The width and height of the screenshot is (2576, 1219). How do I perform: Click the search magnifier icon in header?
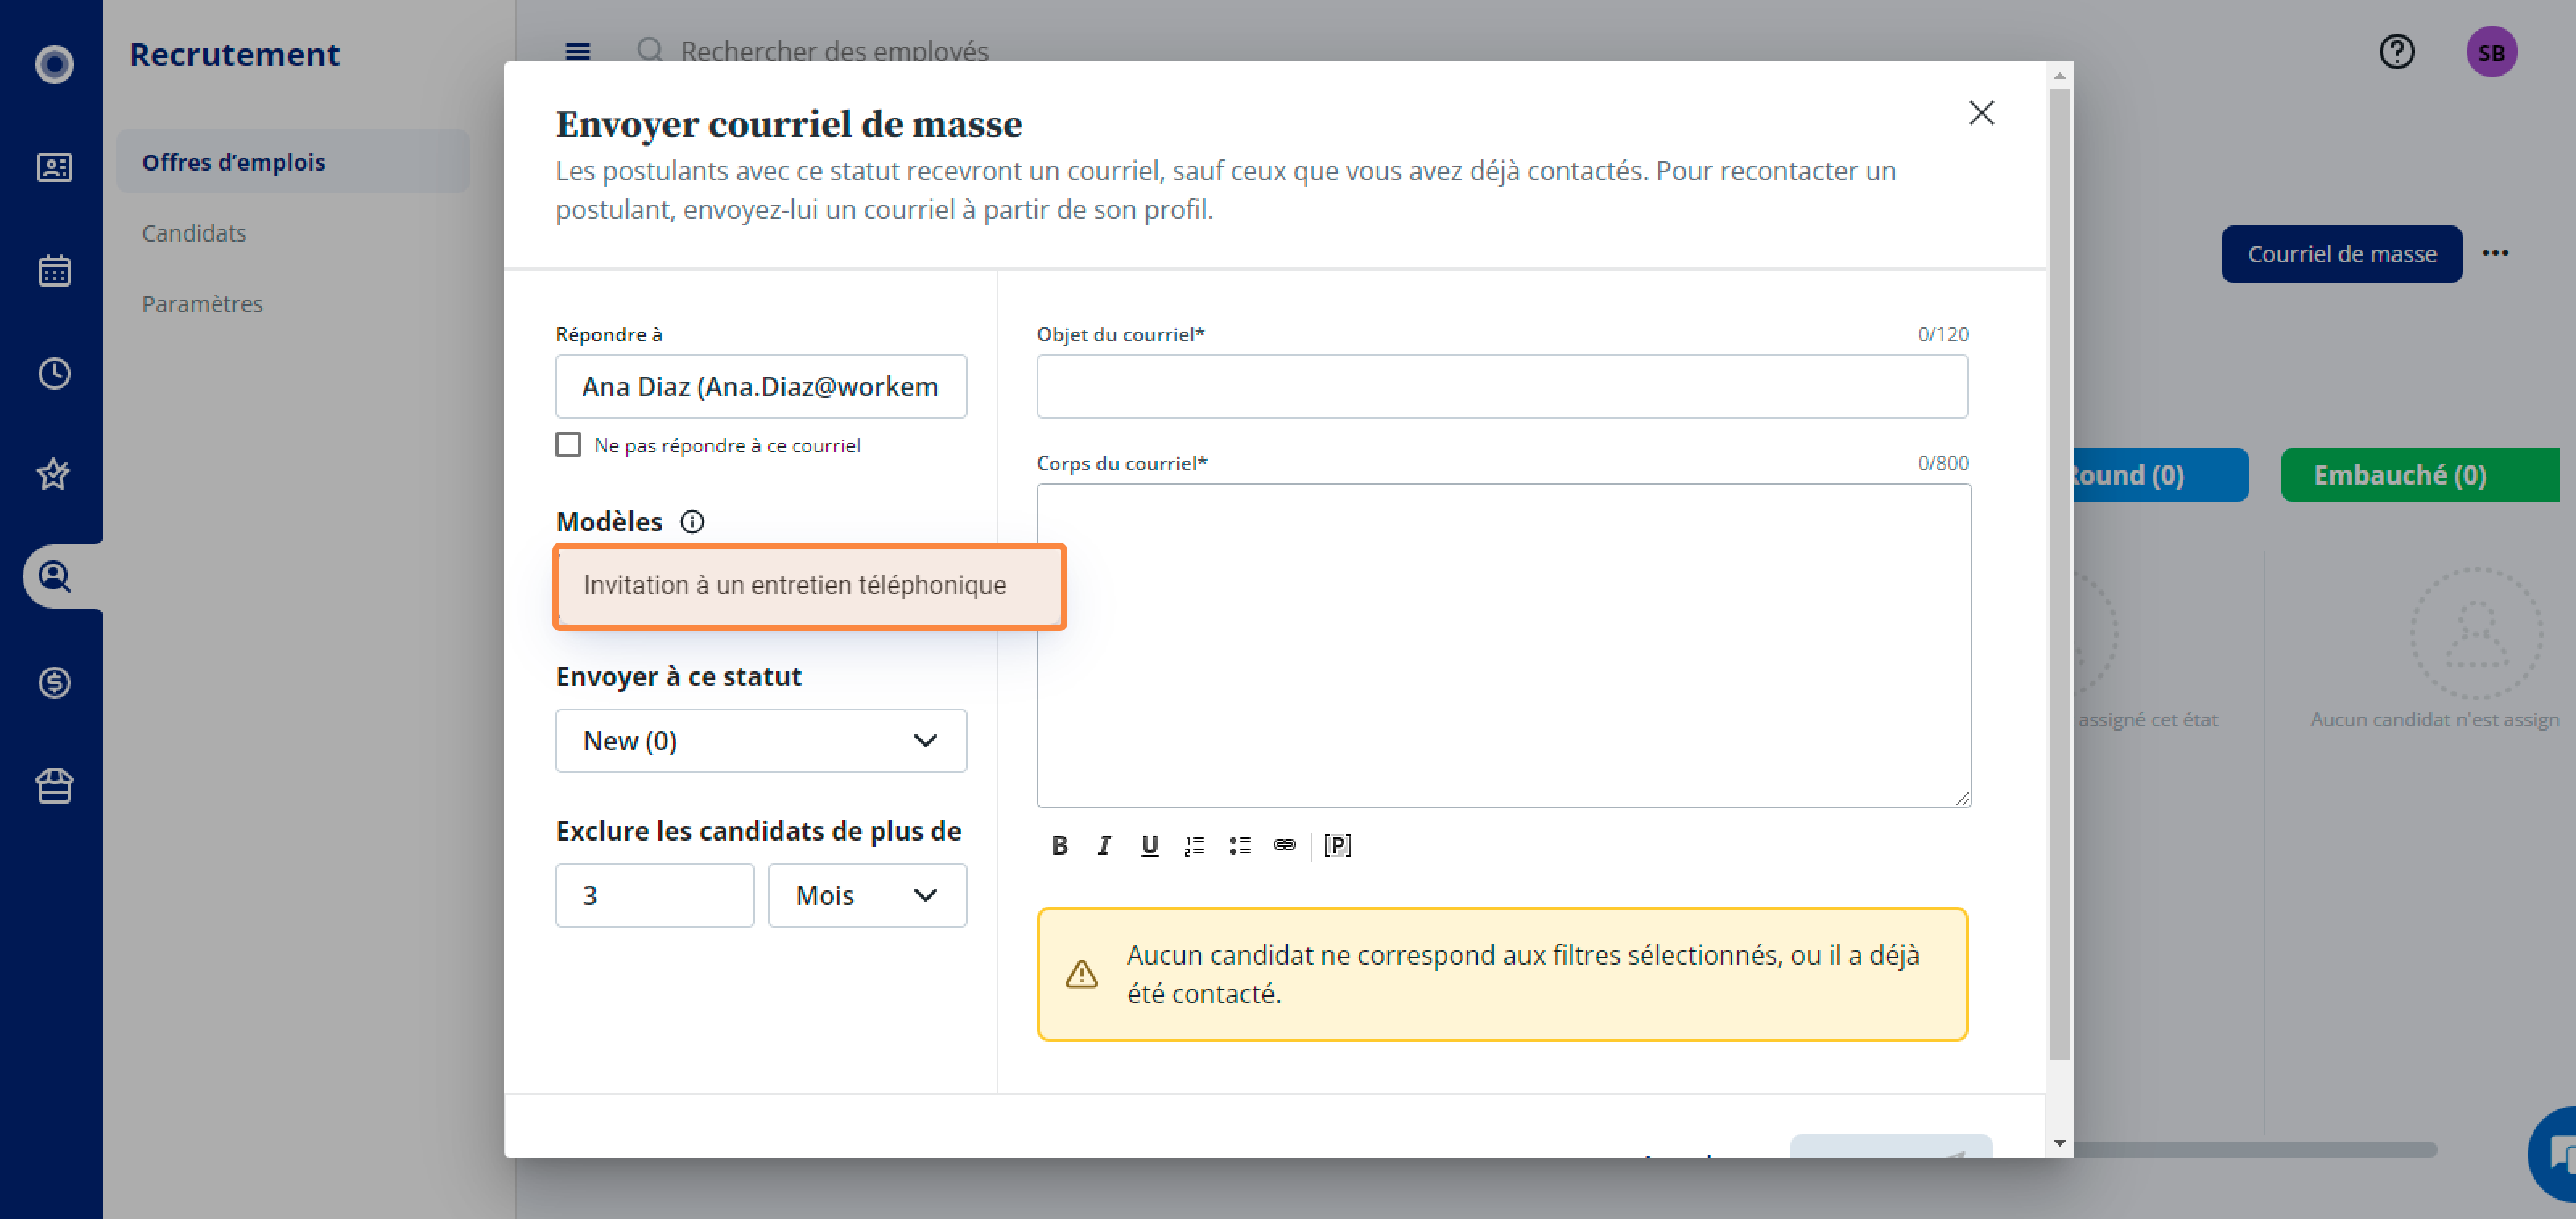pos(650,50)
